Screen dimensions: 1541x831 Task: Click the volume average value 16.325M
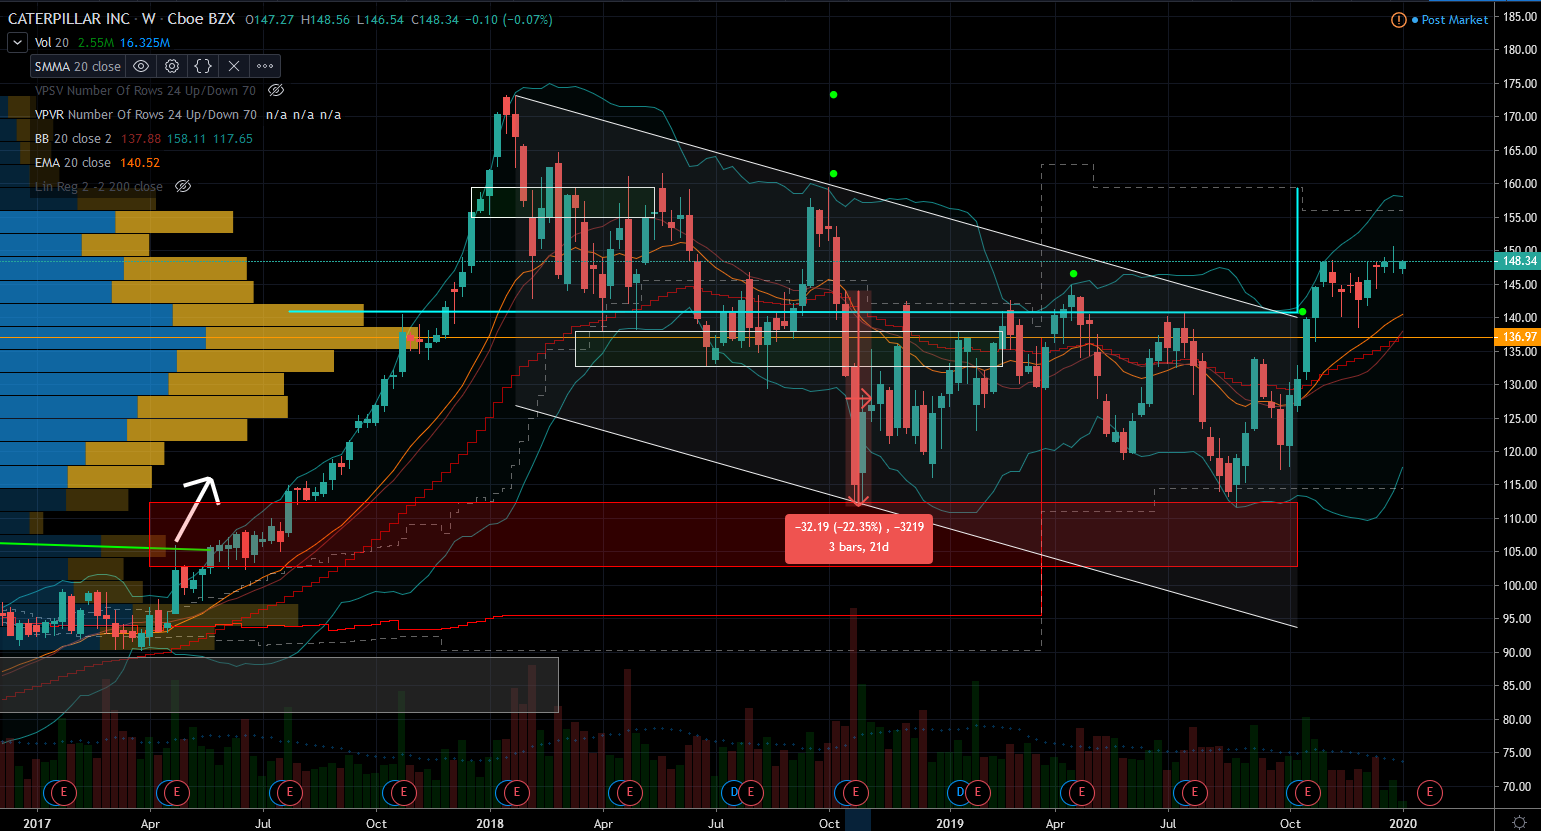coord(145,42)
